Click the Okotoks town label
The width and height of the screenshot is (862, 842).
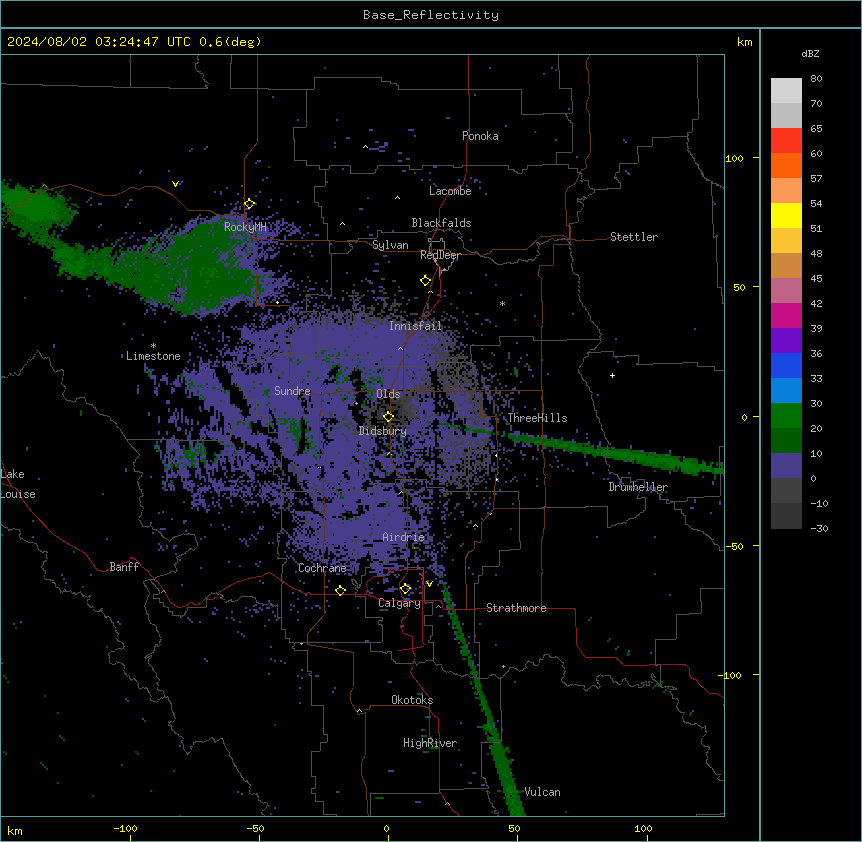pos(412,700)
